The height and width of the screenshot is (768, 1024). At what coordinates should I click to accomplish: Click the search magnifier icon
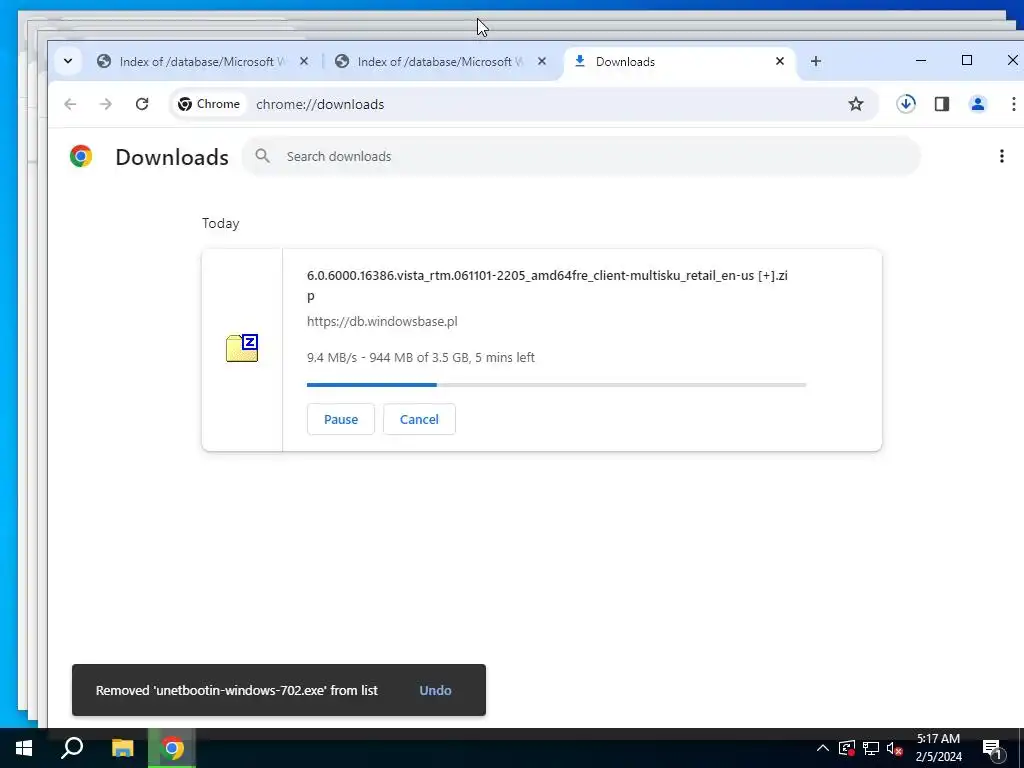(263, 156)
